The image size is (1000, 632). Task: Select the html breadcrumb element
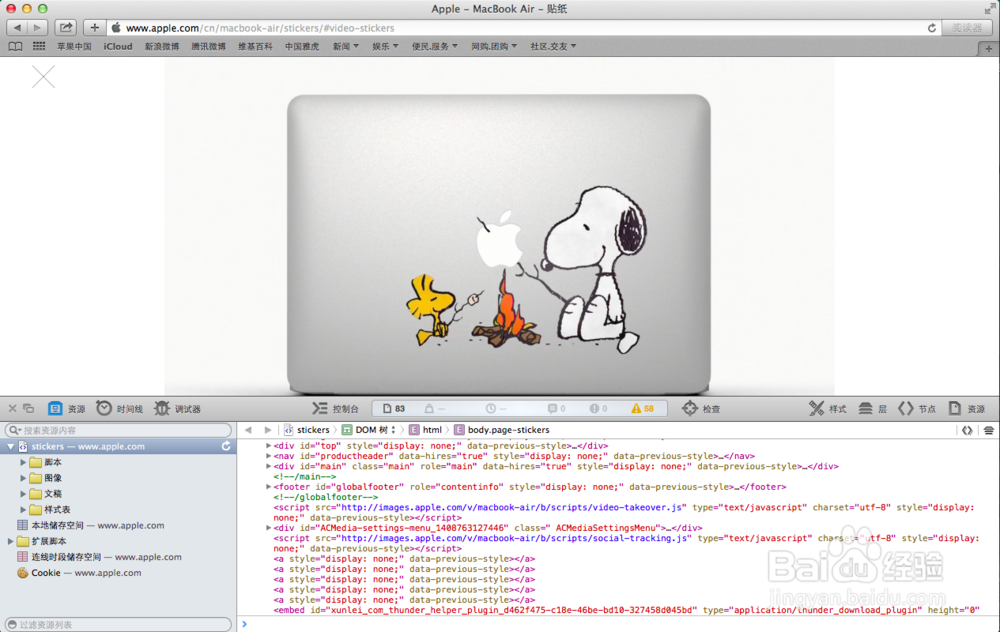coord(425,430)
